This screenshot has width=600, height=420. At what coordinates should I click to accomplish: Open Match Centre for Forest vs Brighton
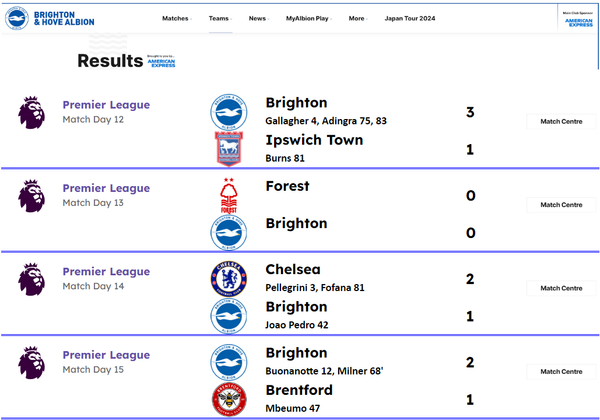click(x=561, y=205)
